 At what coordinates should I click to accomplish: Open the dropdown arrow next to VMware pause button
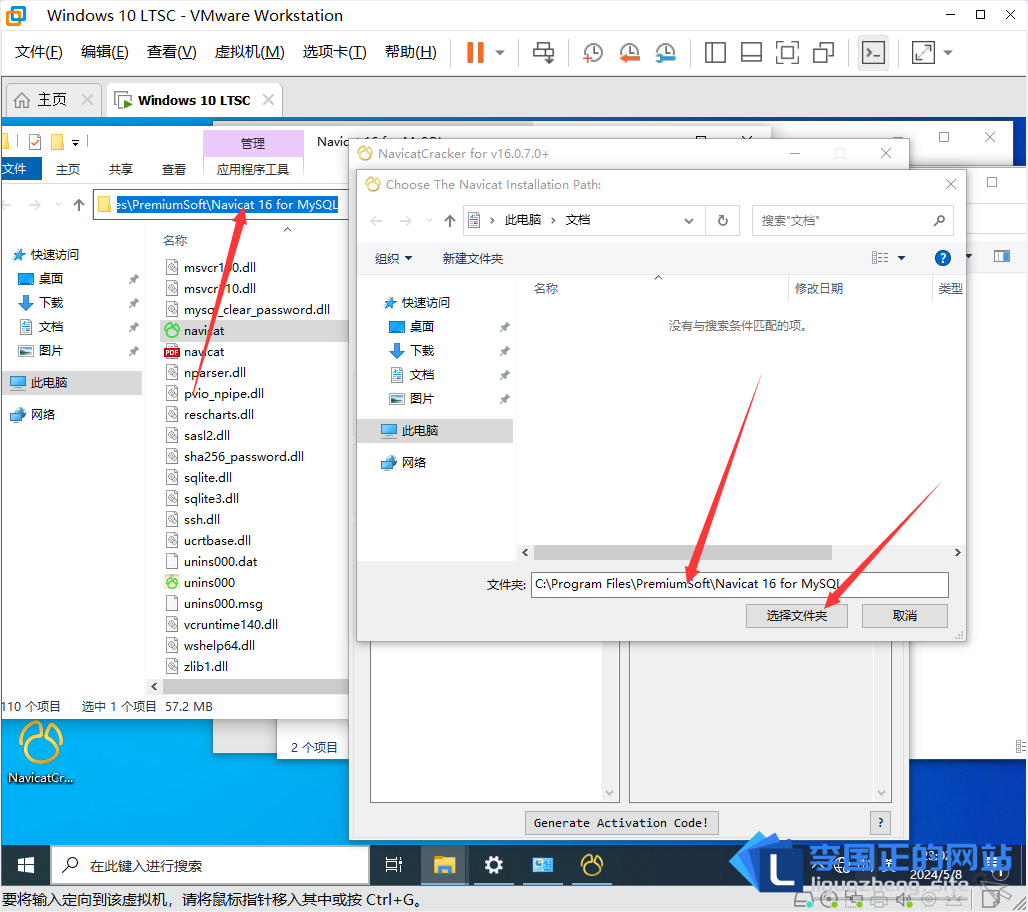(500, 52)
